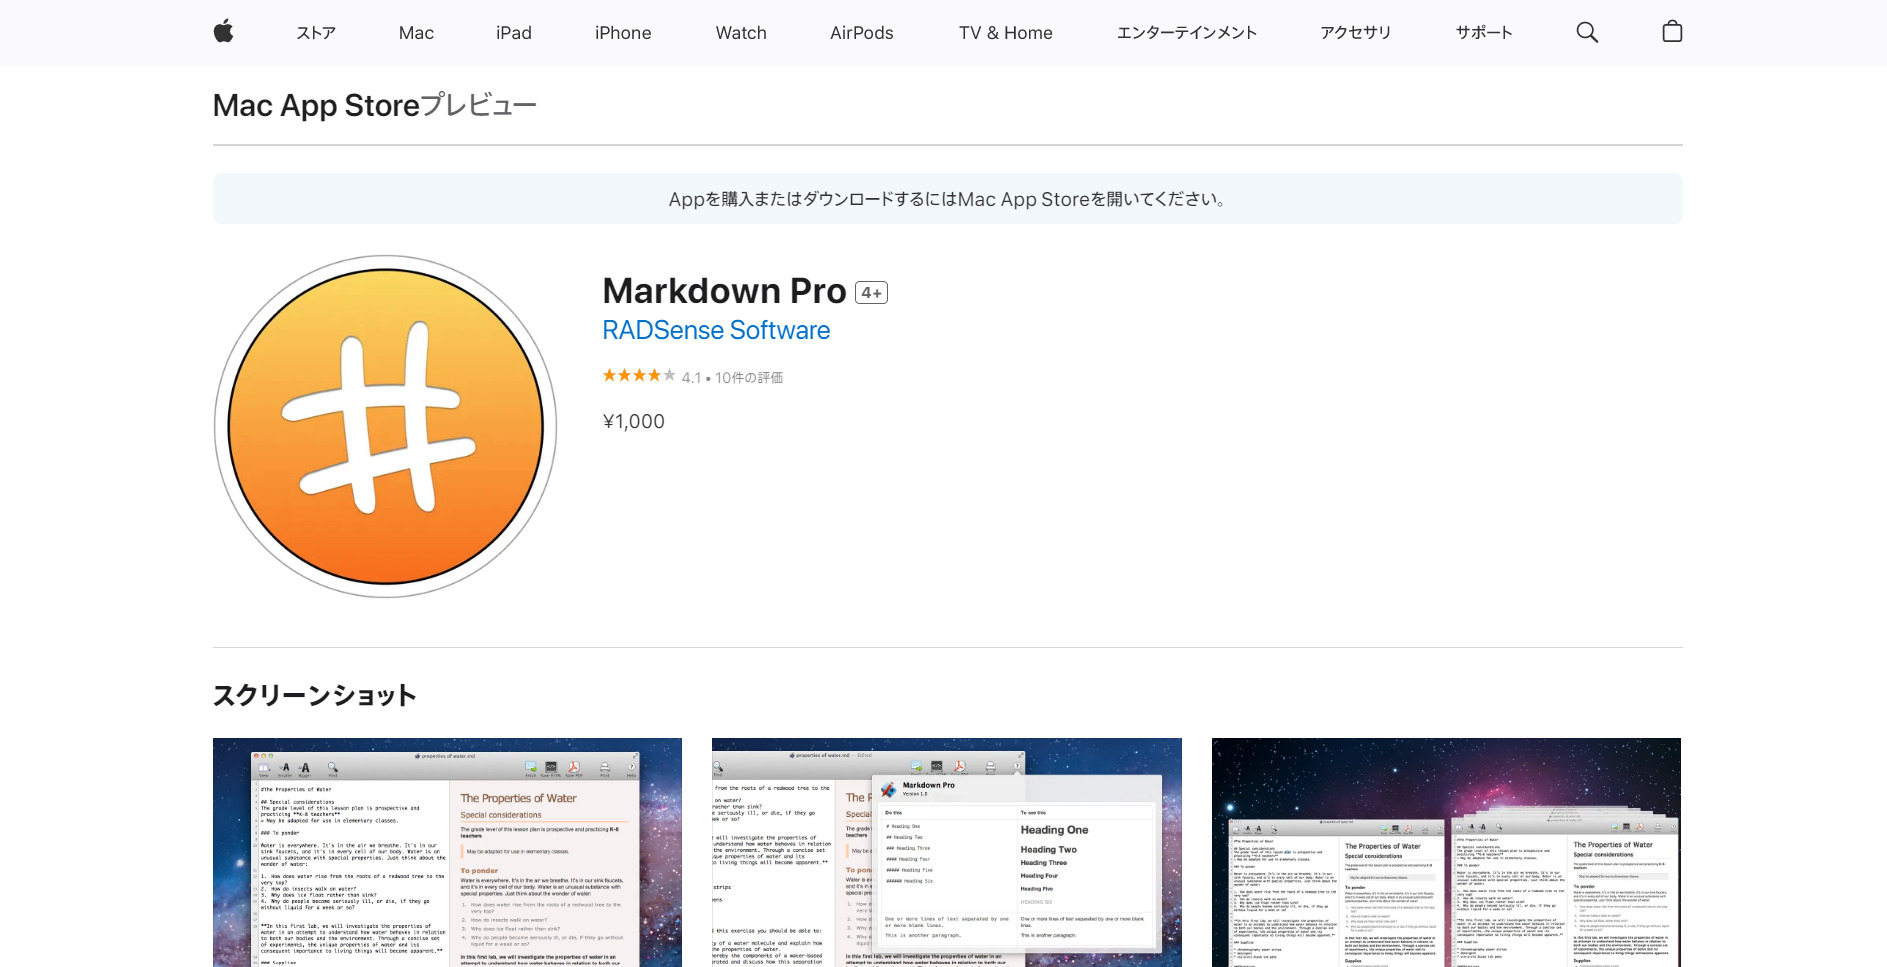Click the Watch navigation item
This screenshot has width=1887, height=967.
(740, 32)
